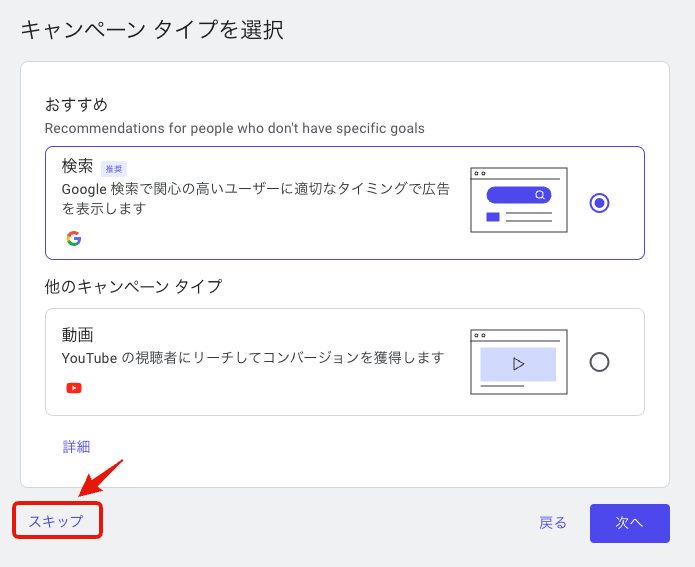Click the video campaign illustration

point(519,362)
